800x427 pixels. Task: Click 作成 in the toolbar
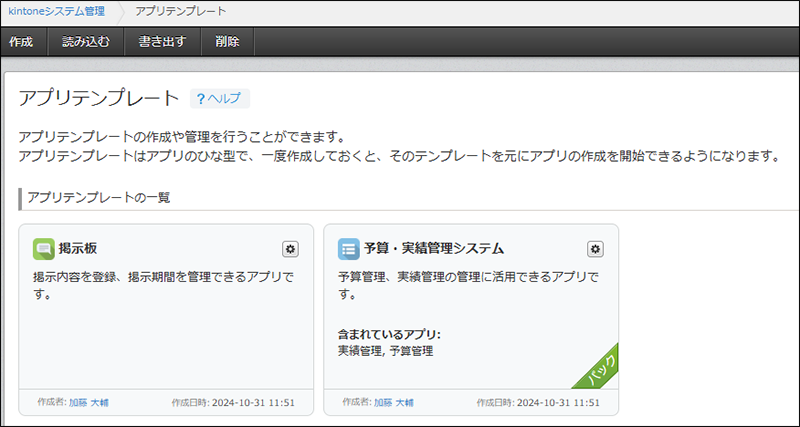21,42
